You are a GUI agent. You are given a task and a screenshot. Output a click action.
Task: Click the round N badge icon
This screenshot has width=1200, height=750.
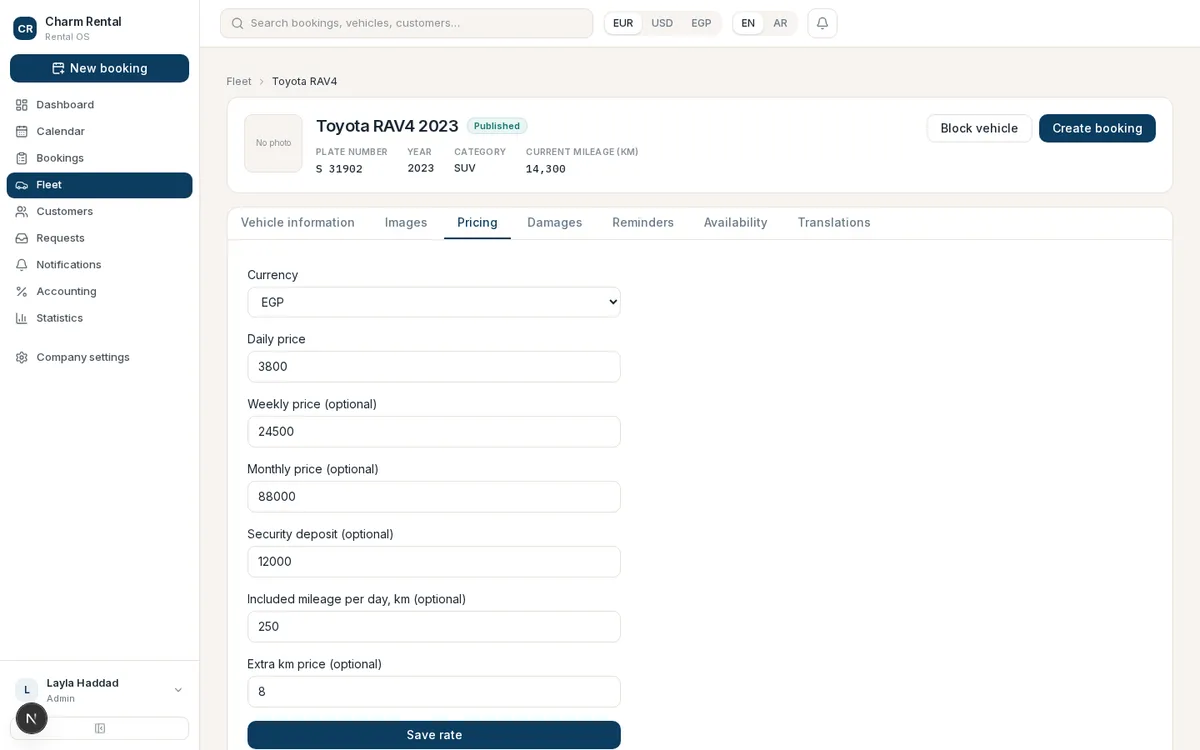coord(32,718)
